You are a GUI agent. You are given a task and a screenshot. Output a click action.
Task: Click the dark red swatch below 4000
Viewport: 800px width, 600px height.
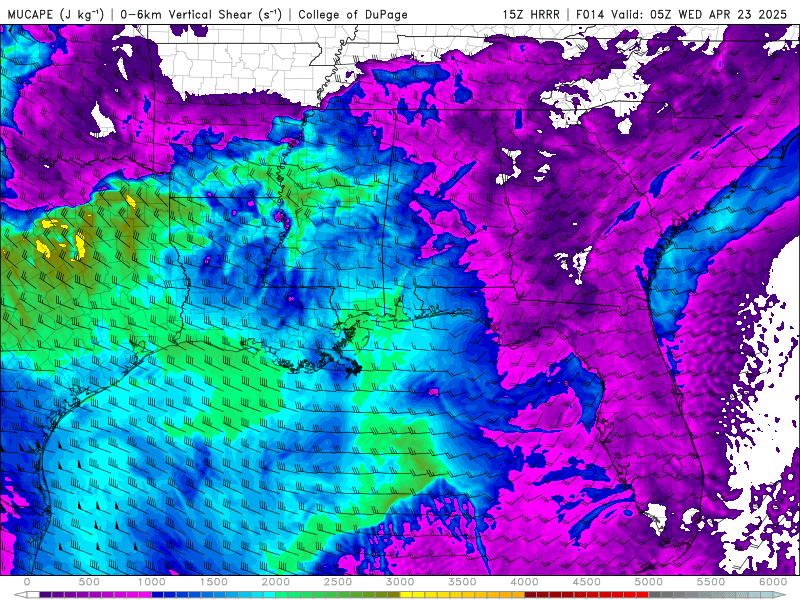tap(531, 595)
